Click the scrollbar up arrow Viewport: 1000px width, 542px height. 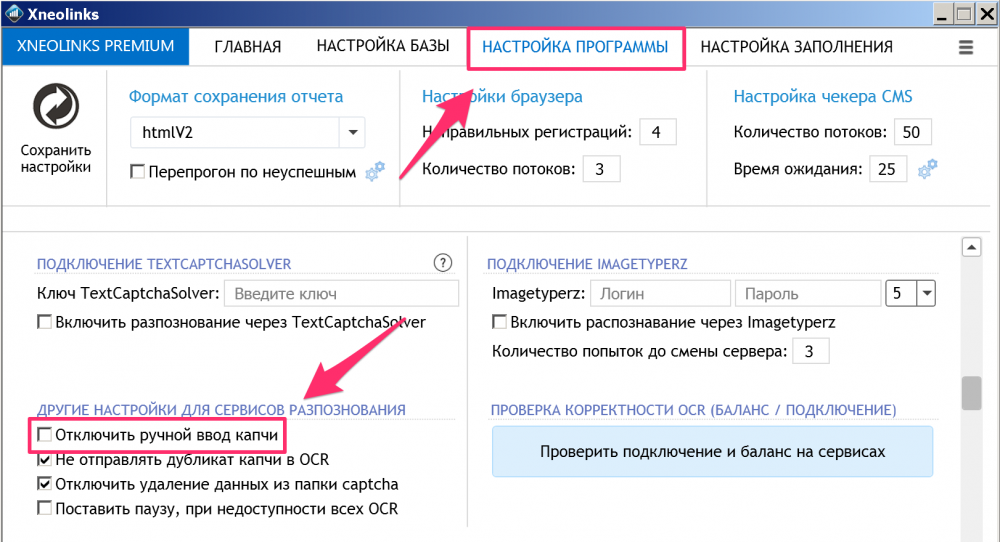tap(971, 247)
